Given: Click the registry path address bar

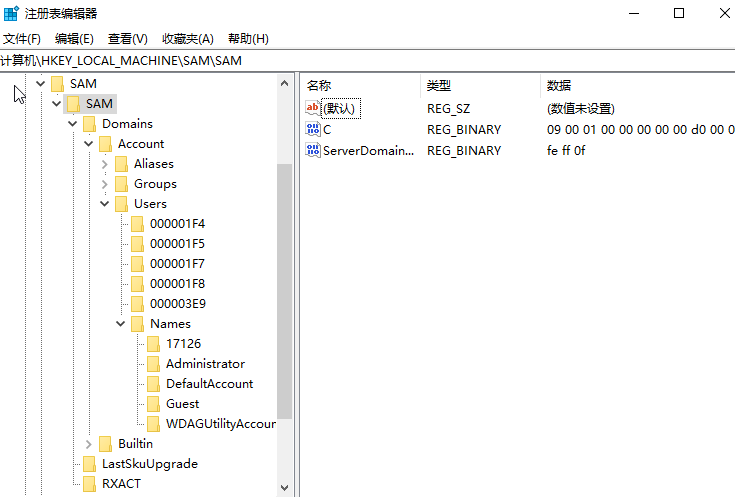Looking at the screenshot, I should (368, 61).
